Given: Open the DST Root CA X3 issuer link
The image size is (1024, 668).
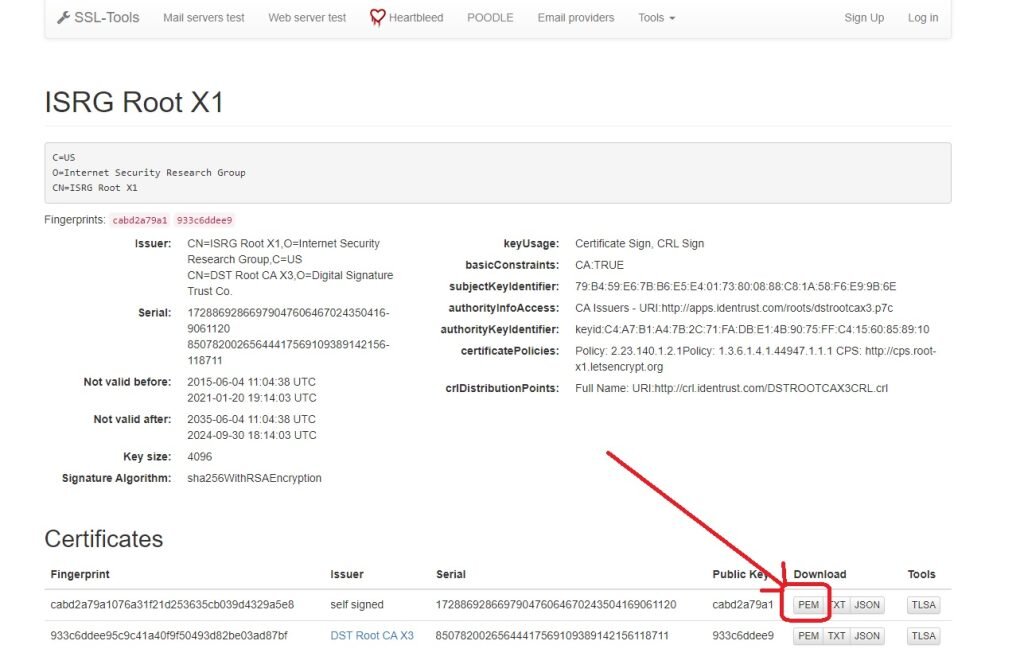Looking at the screenshot, I should point(372,635).
